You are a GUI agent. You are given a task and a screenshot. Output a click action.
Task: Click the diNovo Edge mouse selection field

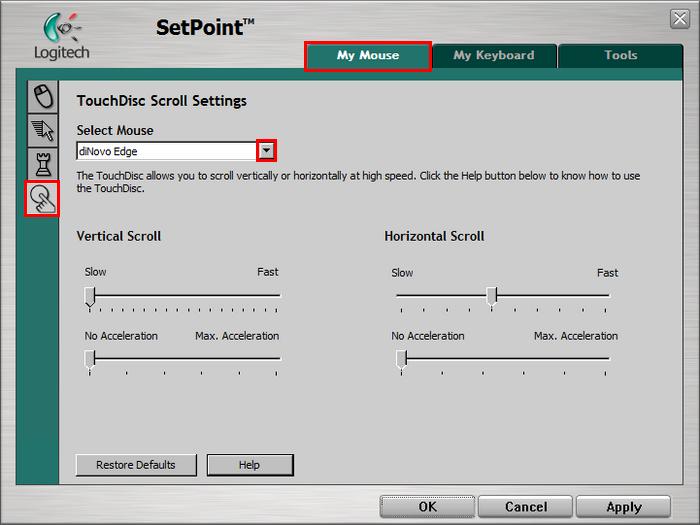click(167, 151)
